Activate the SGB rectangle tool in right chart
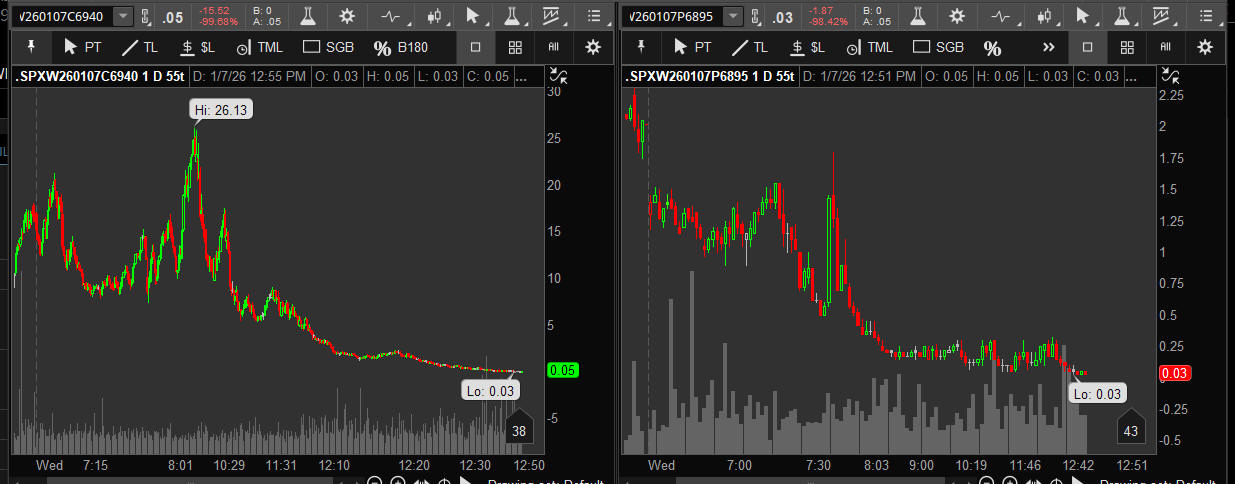 (938, 47)
